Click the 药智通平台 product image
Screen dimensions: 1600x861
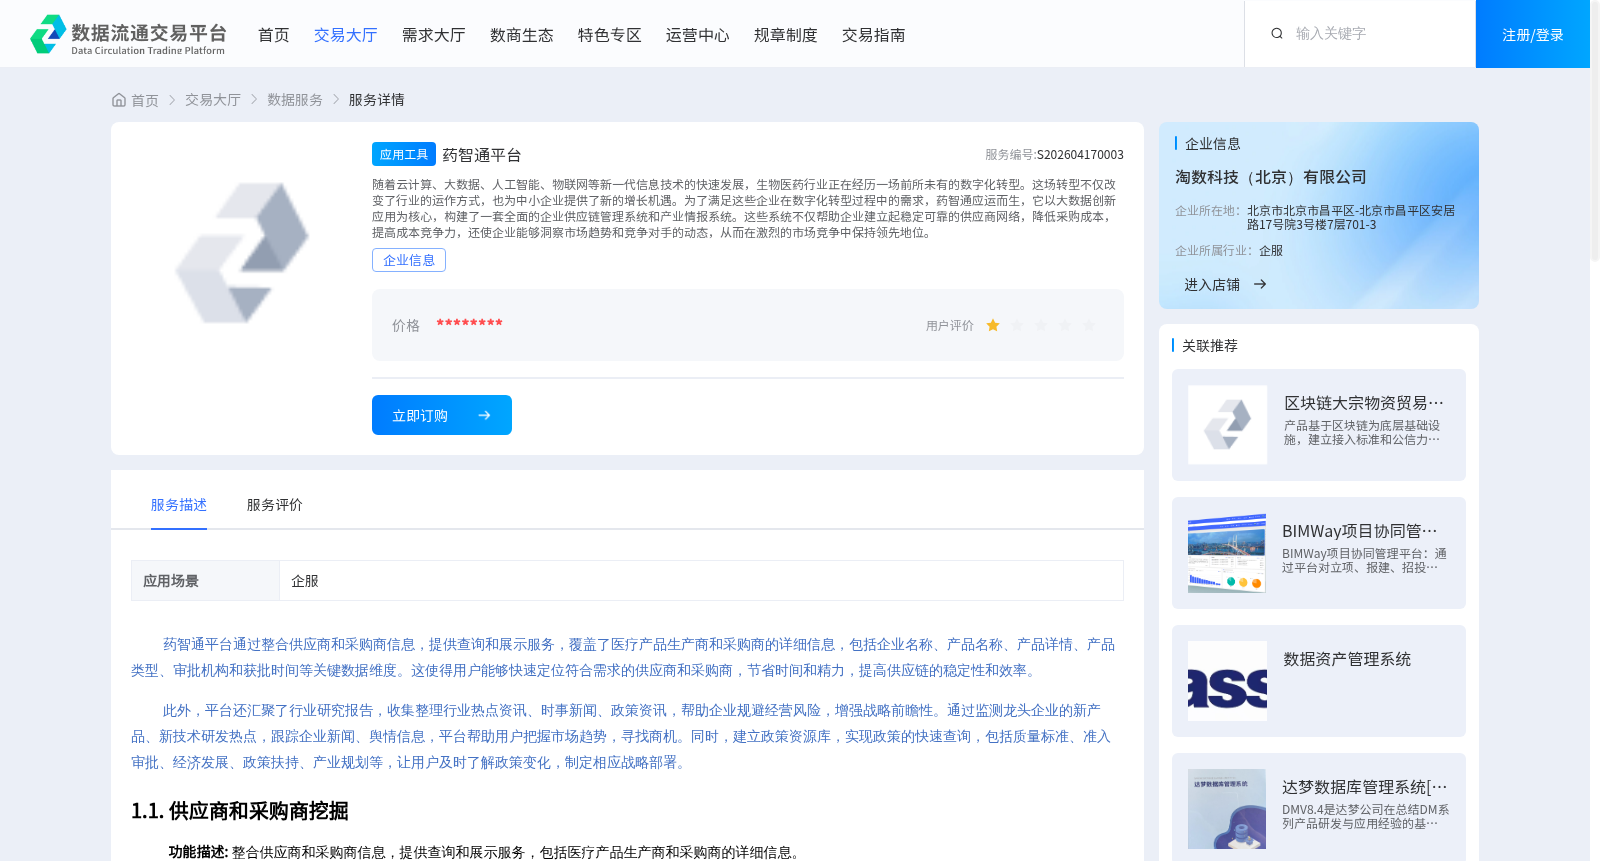tap(242, 253)
